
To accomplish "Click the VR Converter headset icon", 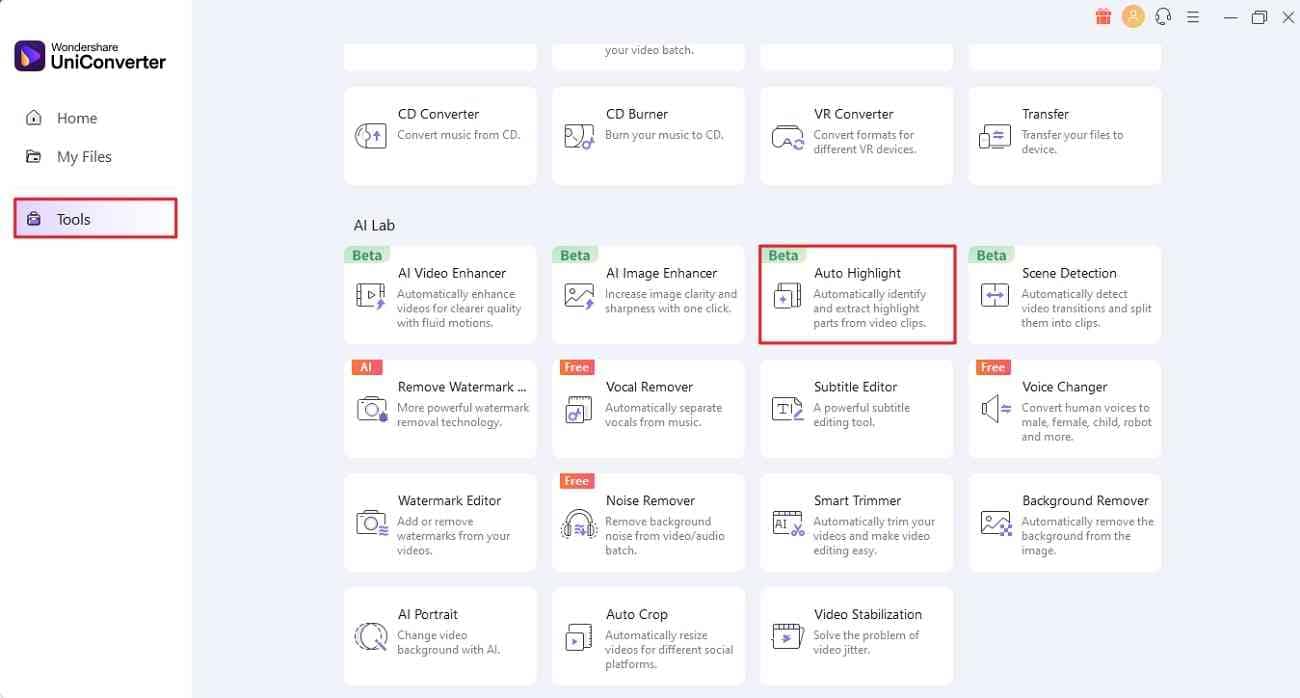I will pos(787,136).
